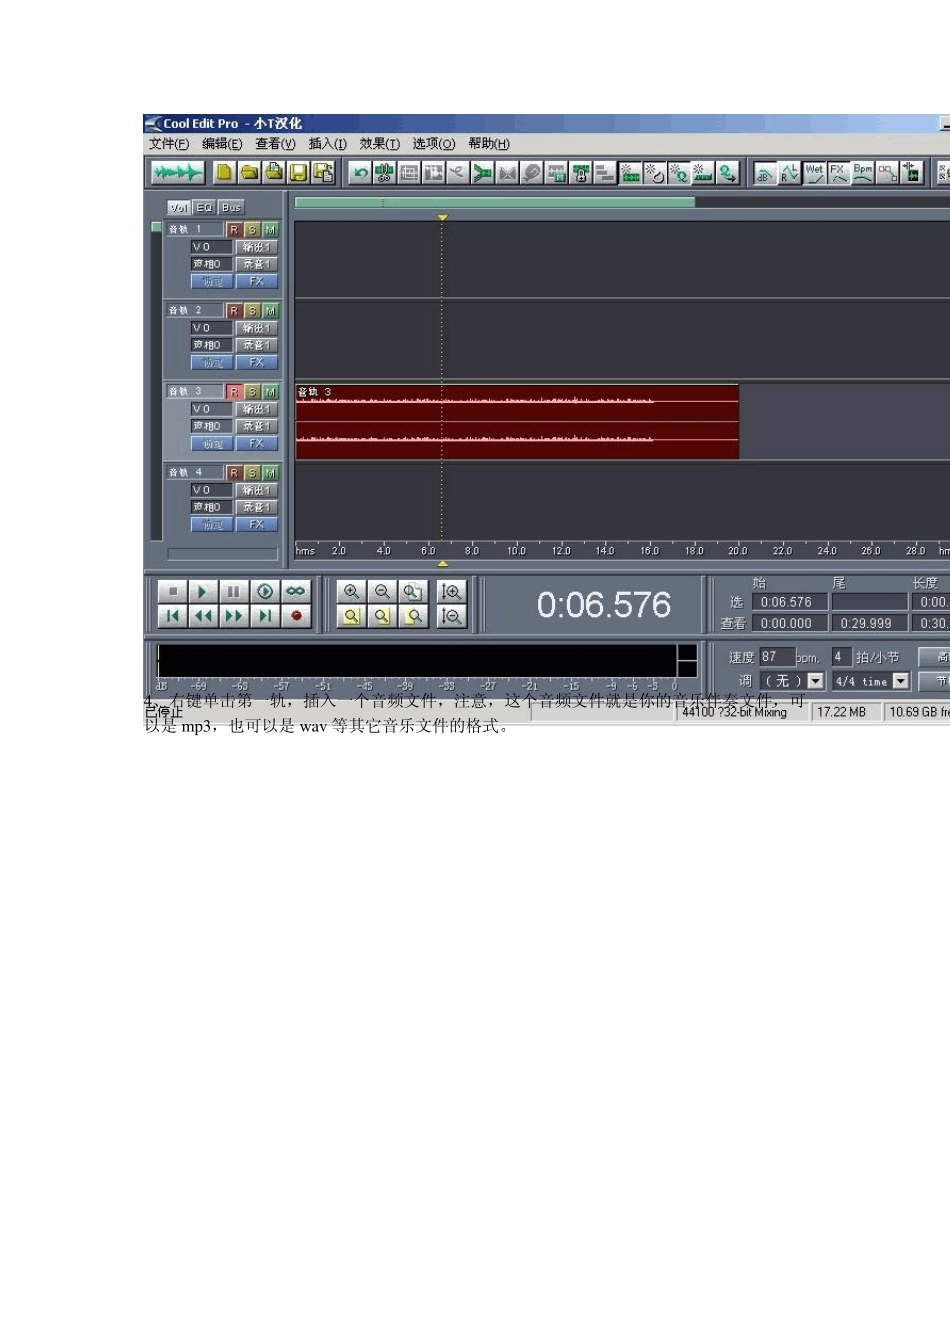Zoom in horizontally magnifier icon
The height and width of the screenshot is (1344, 950).
(x=351, y=592)
